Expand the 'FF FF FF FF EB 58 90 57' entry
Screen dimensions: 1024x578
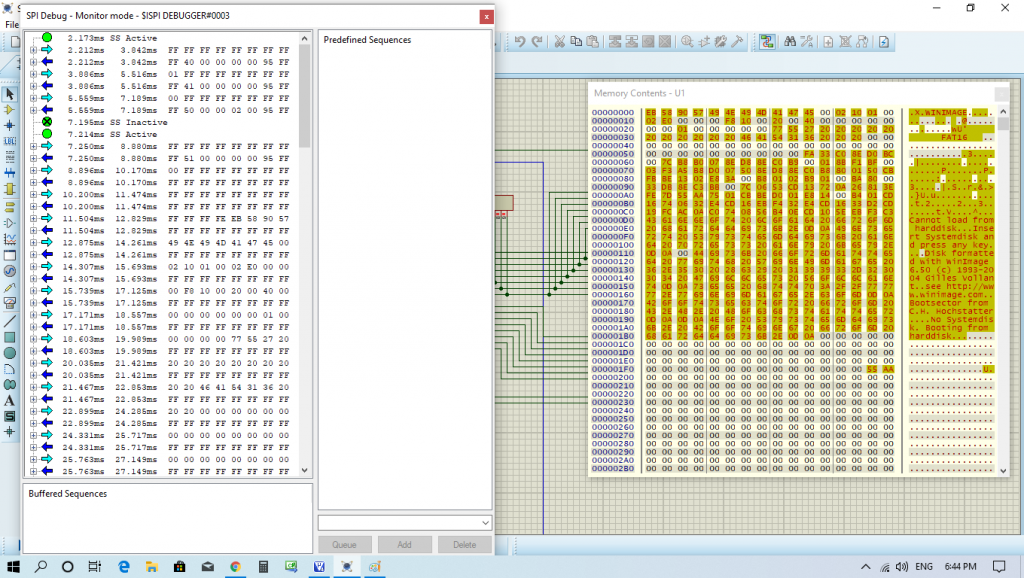click(33, 217)
